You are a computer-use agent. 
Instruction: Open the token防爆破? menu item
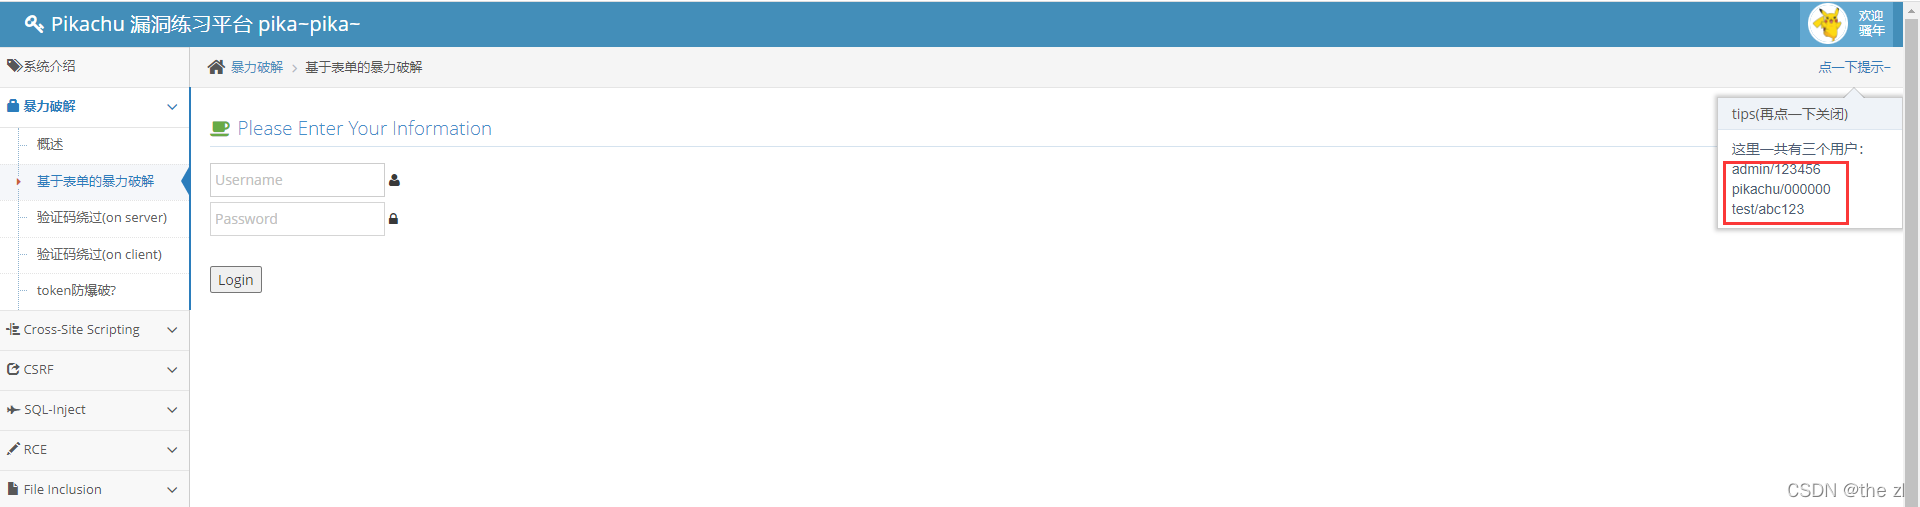coord(76,290)
